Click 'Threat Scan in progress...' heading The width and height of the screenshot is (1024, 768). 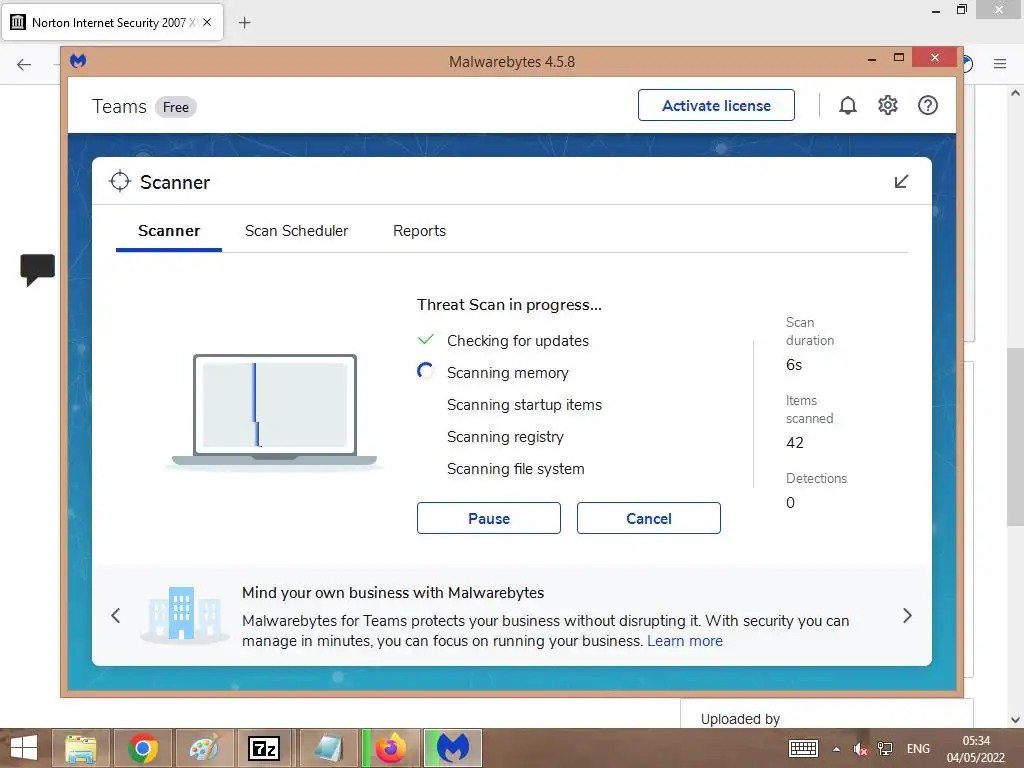coord(509,305)
